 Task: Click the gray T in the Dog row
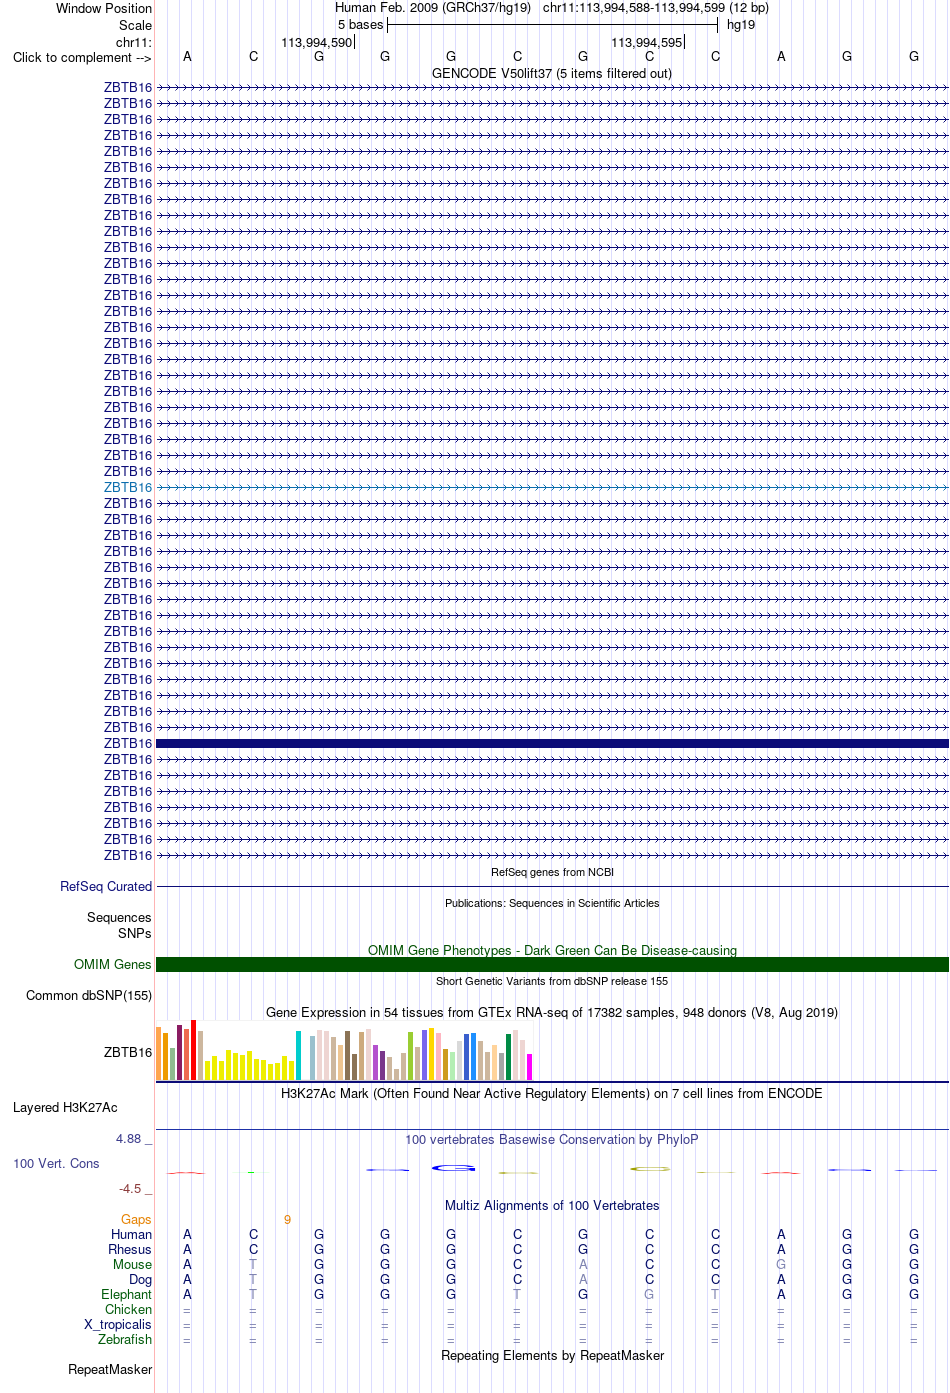(253, 1279)
